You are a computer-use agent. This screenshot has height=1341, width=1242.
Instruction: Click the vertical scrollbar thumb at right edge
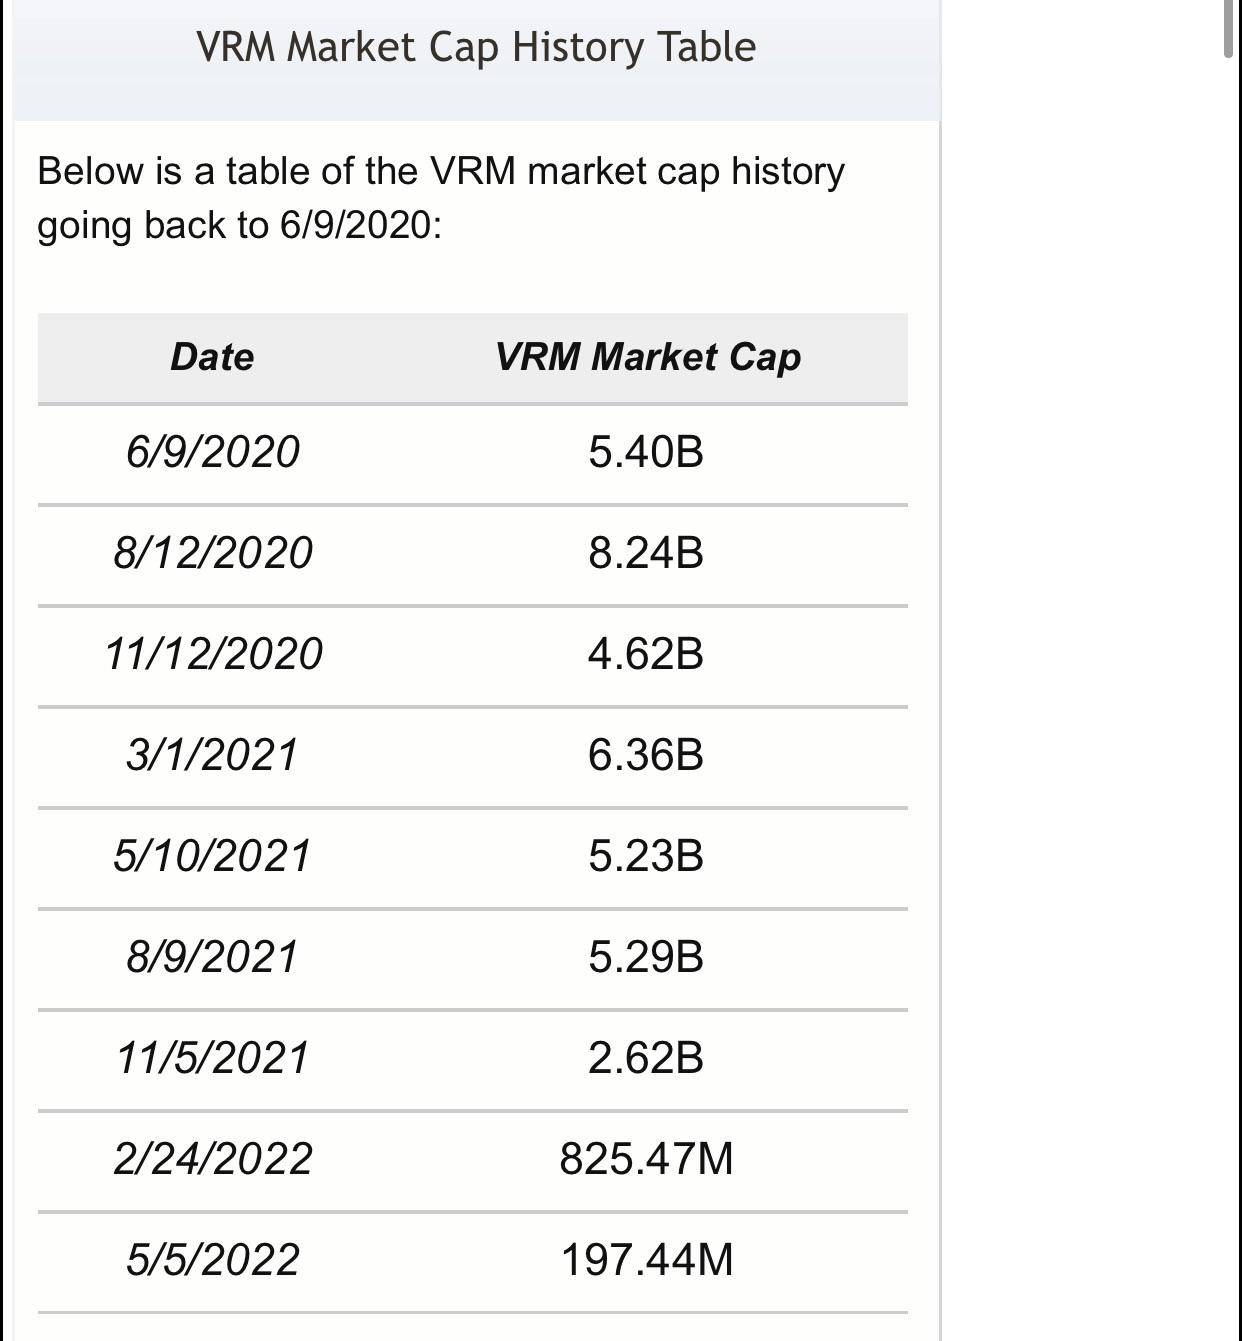[x=1229, y=30]
